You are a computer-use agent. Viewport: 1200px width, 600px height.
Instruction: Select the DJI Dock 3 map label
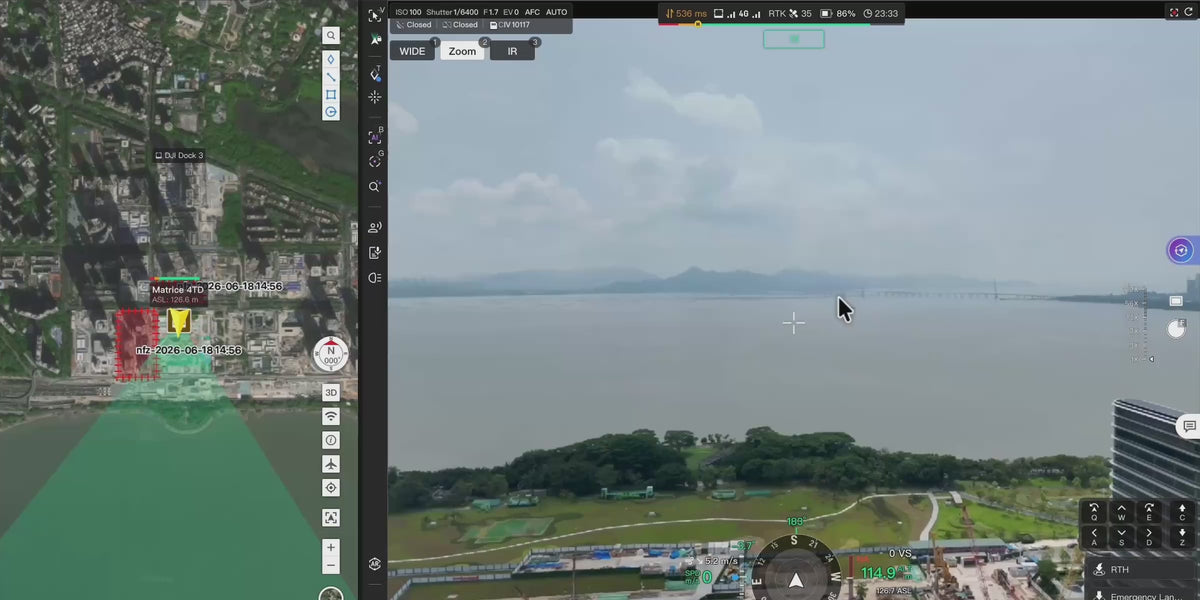[179, 155]
